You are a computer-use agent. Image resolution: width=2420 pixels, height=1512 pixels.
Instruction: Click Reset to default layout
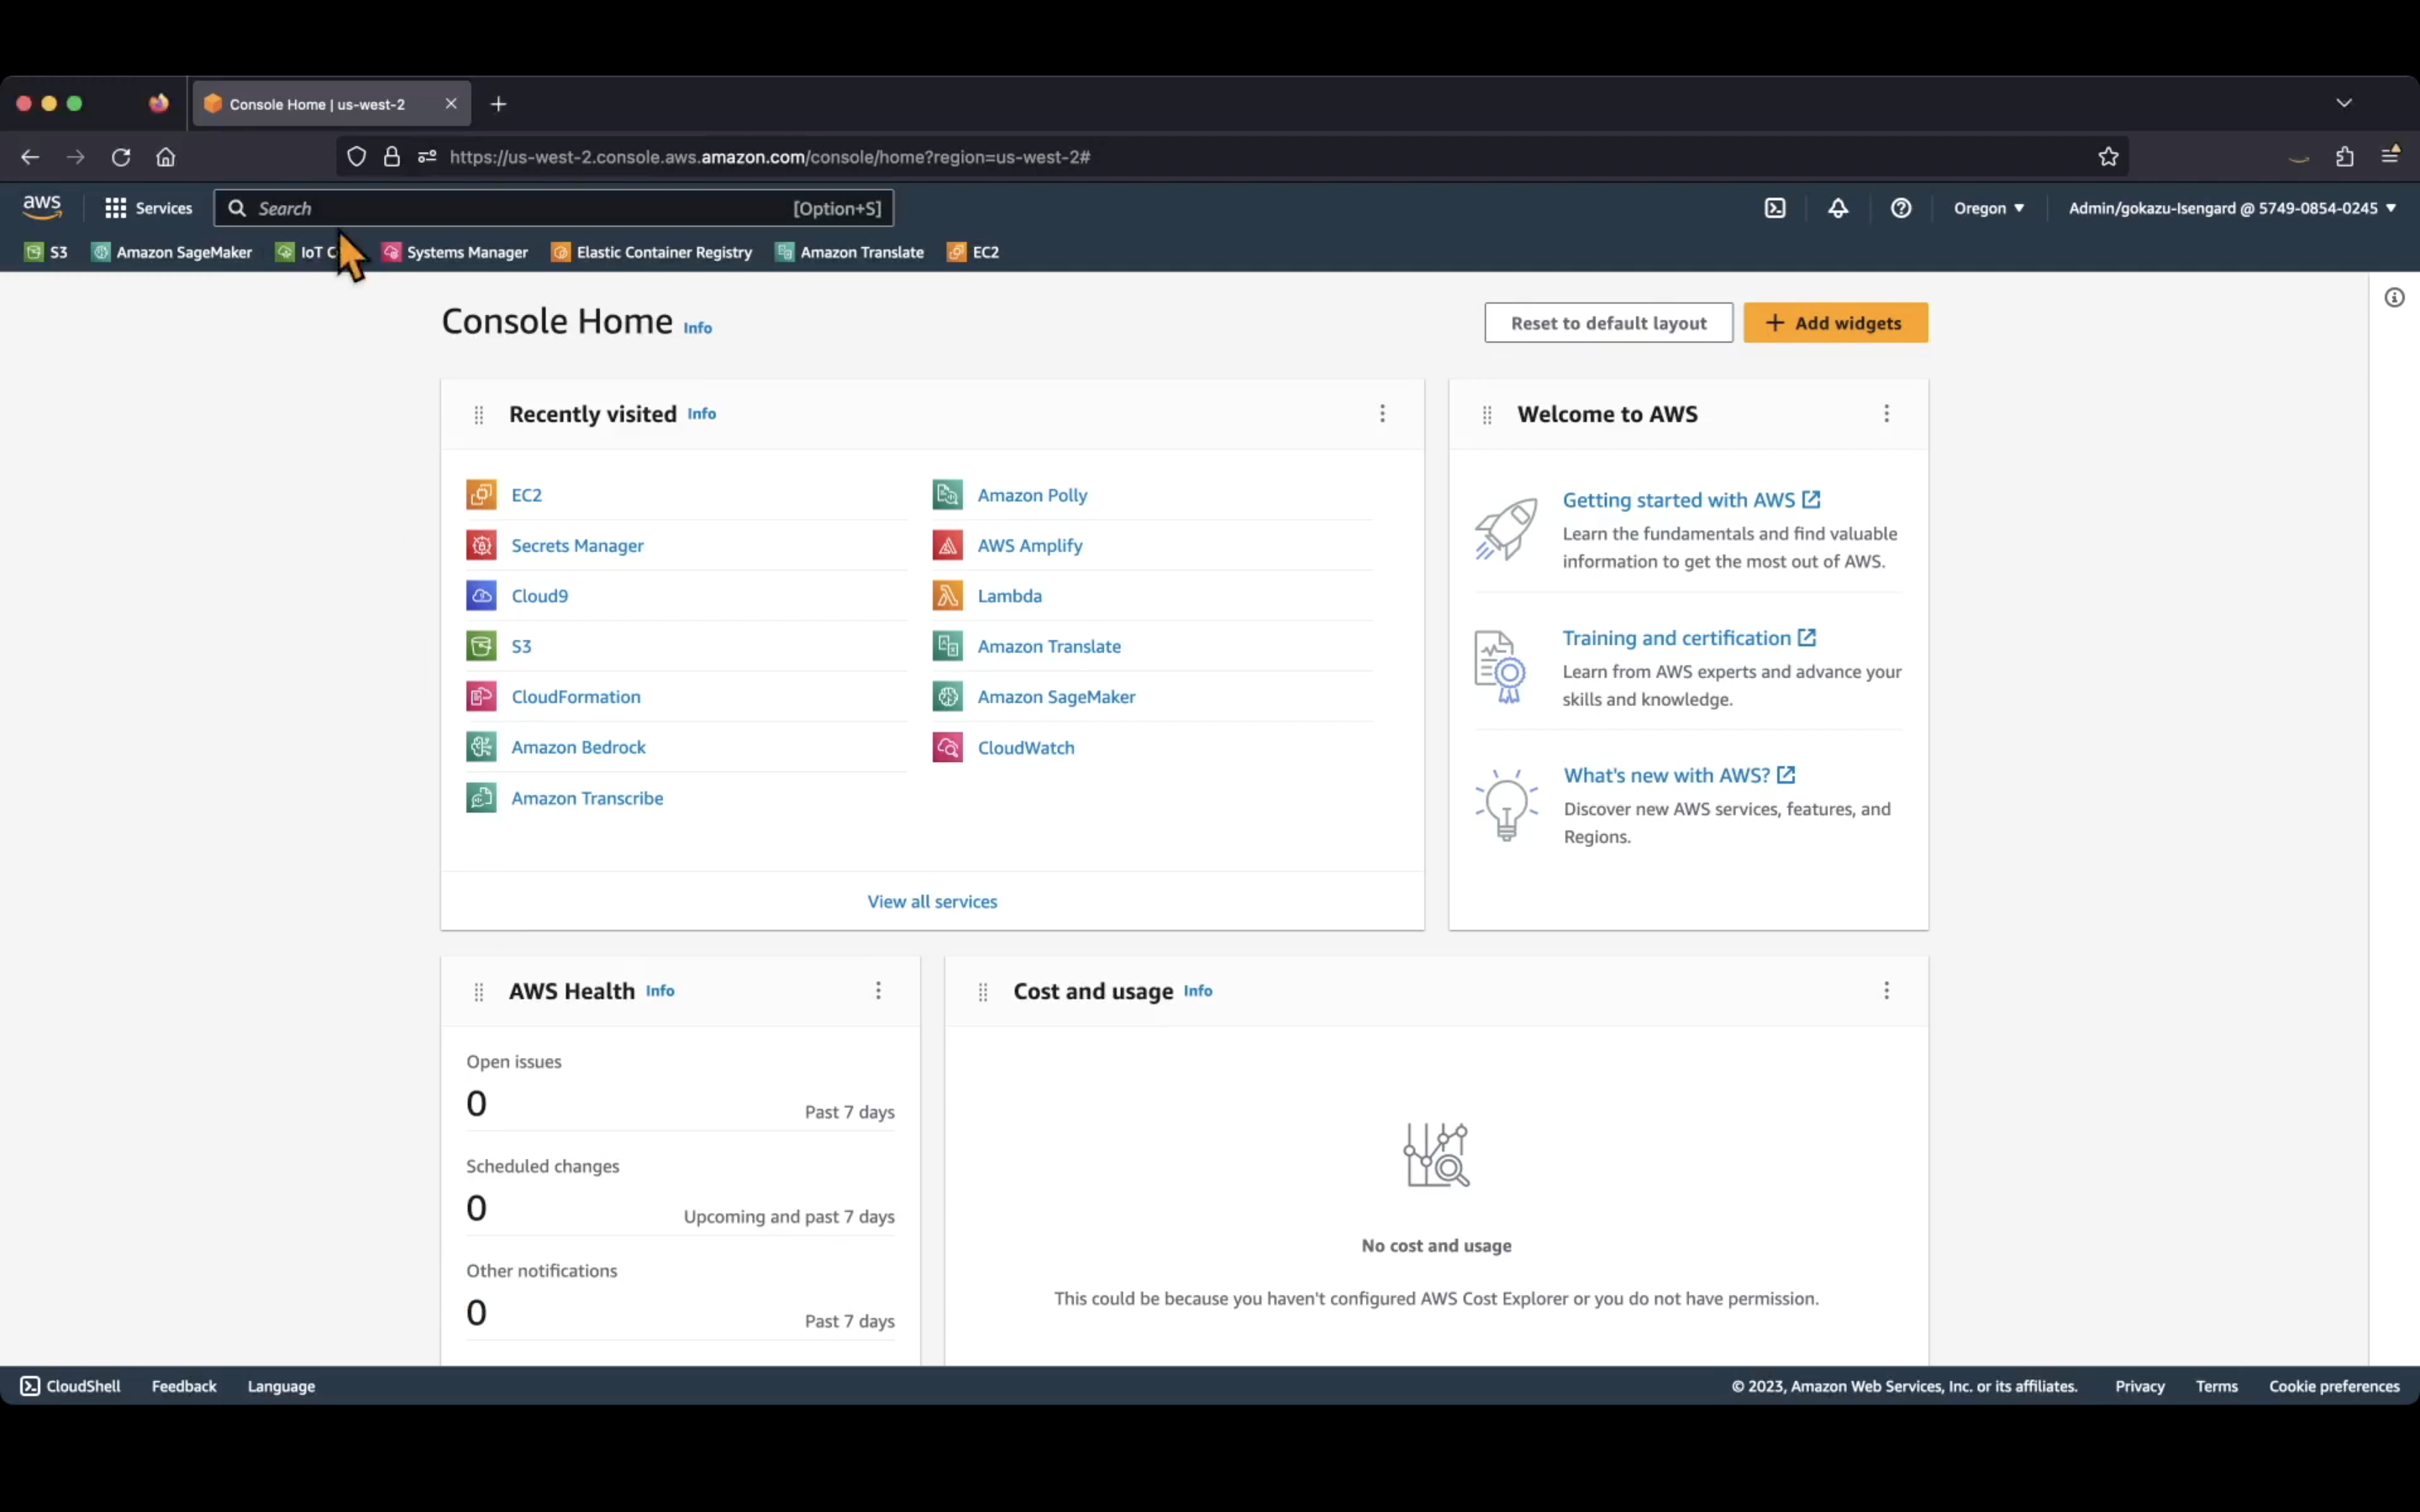1607,322
